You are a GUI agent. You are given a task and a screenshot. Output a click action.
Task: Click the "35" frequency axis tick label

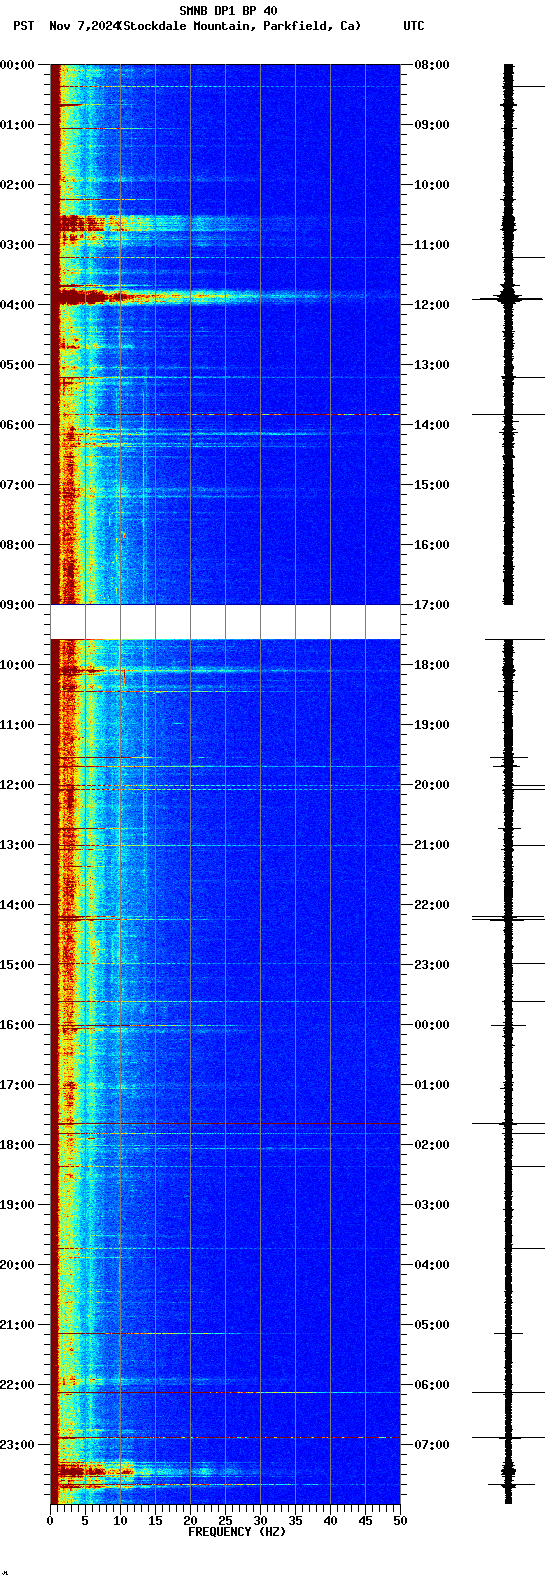[295, 1521]
